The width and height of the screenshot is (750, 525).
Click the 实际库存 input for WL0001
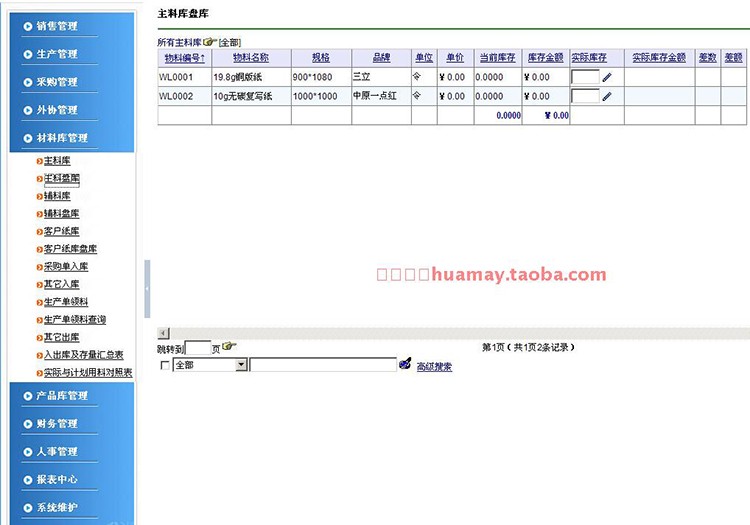pos(585,77)
